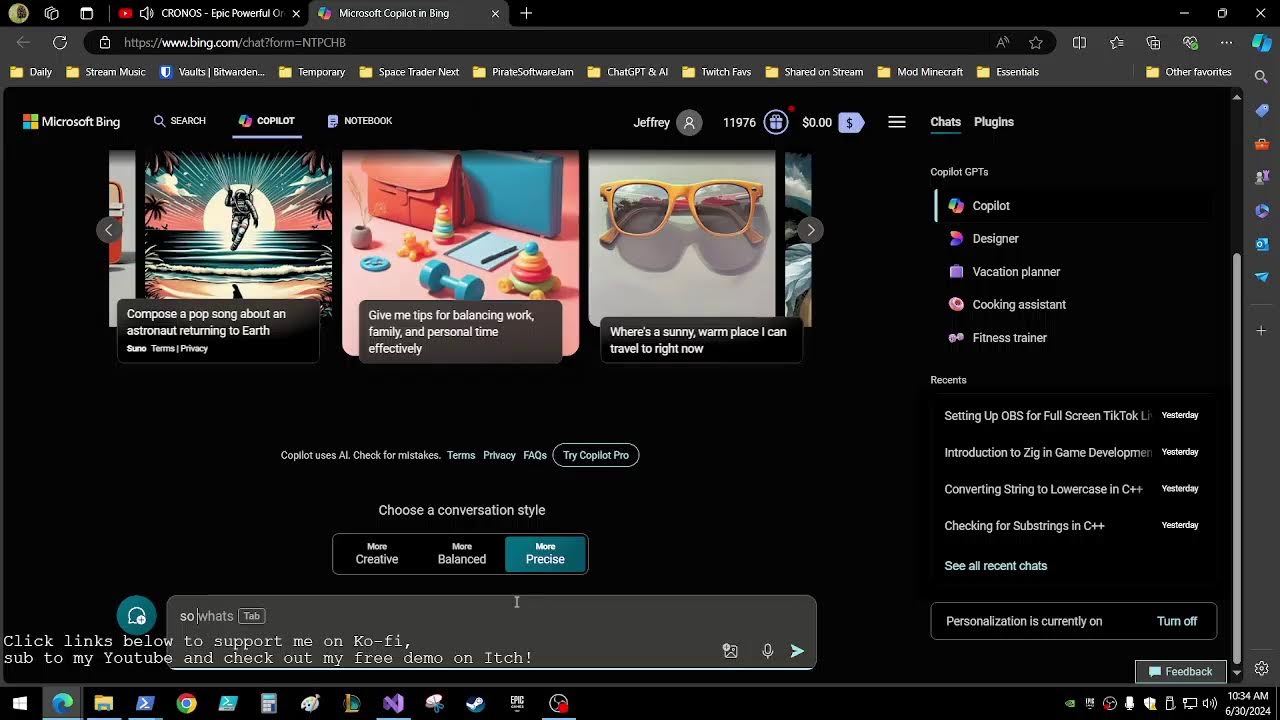Viewport: 1280px width, 720px height.
Task: Open Edge Settings and more ellipsis menu
Action: (x=1226, y=42)
